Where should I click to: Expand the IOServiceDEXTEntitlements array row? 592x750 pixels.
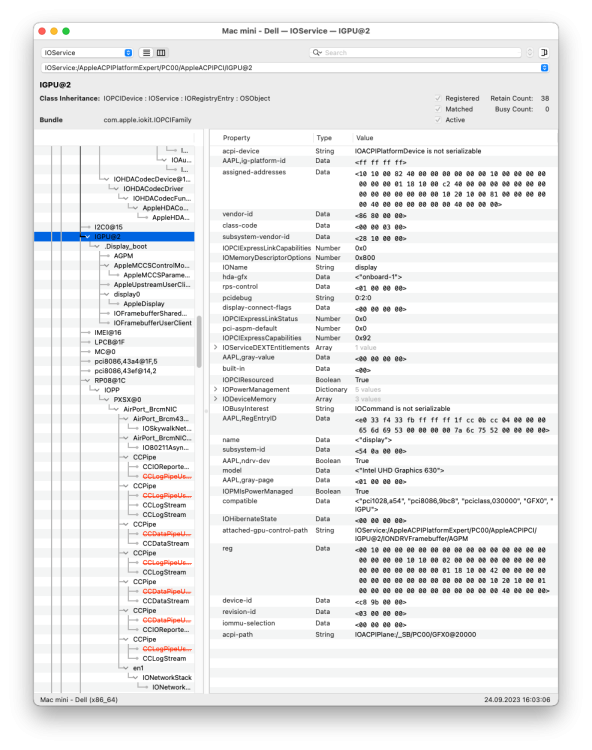tap(216, 347)
